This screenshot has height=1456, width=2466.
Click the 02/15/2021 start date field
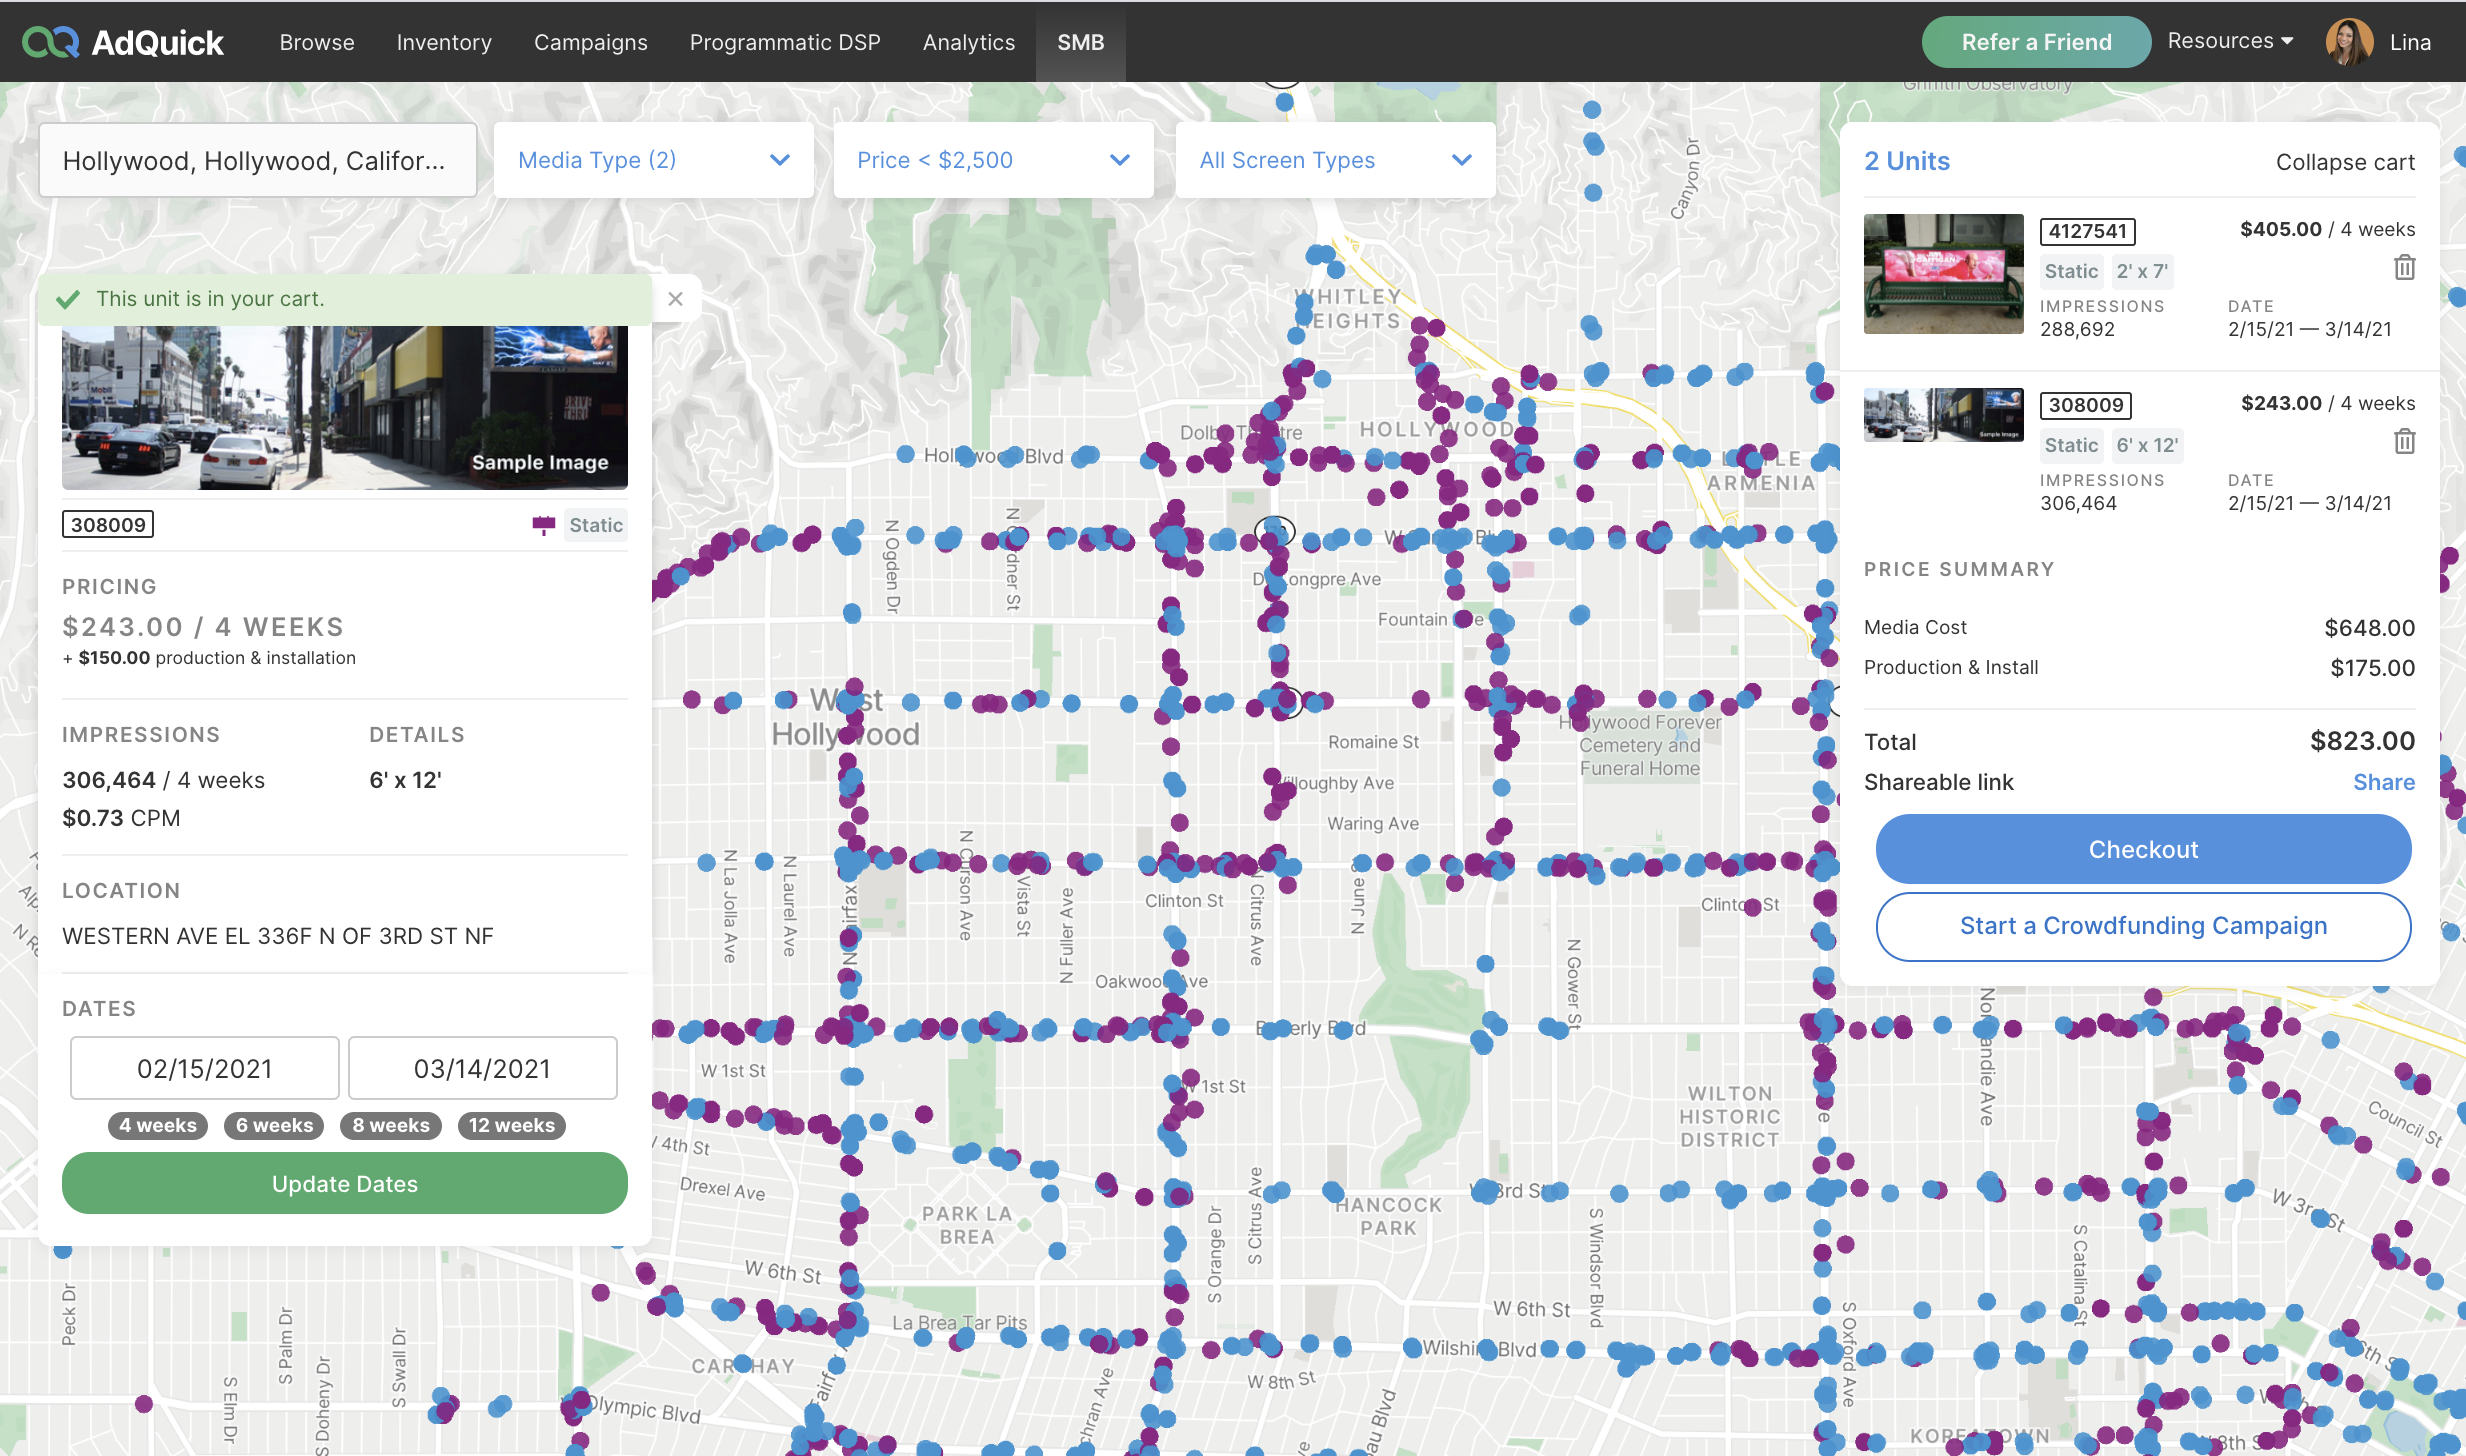pyautogui.click(x=205, y=1068)
